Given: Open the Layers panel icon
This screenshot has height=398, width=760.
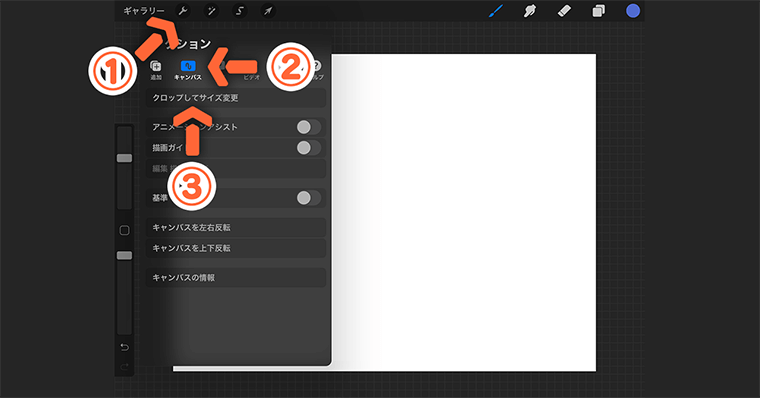Looking at the screenshot, I should (599, 11).
